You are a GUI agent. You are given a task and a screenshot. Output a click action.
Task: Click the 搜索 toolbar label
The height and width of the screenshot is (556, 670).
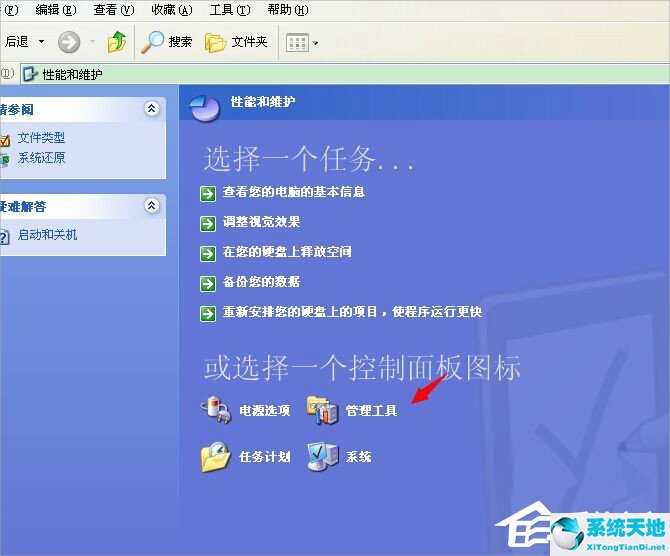tap(180, 42)
